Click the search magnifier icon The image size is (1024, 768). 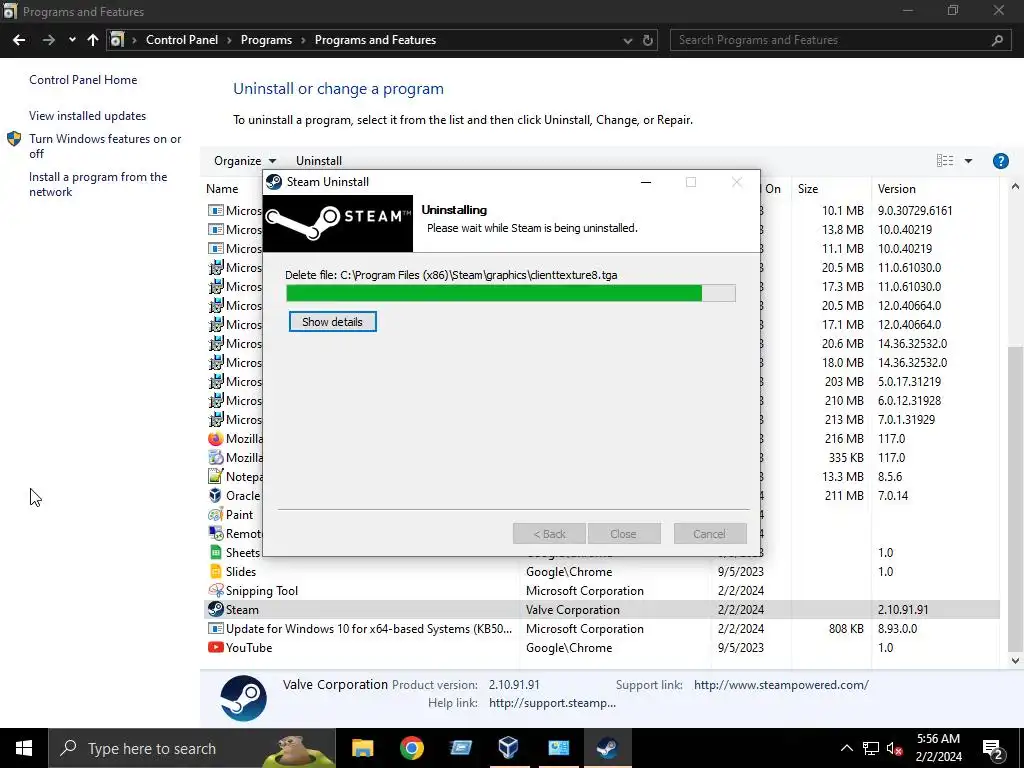[x=997, y=40]
